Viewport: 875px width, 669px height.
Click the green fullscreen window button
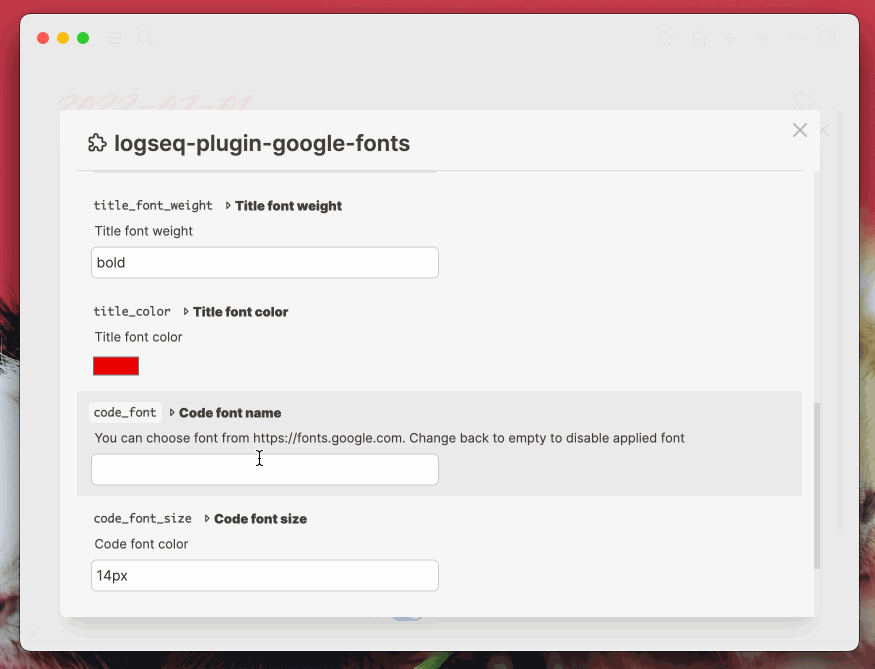click(83, 38)
